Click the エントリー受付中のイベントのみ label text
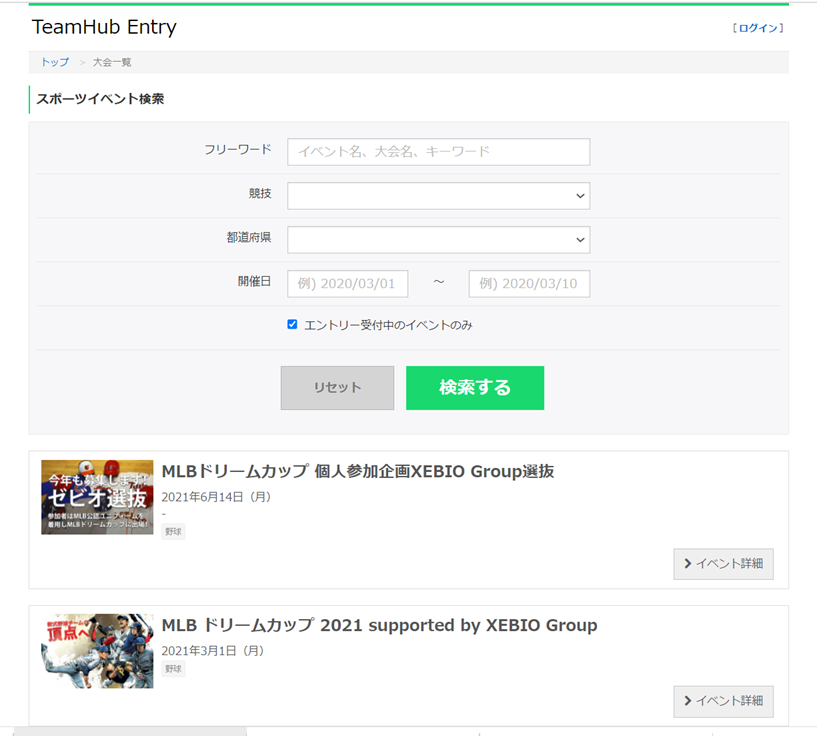Screen dimensions: 817x736 pyautogui.click(x=388, y=325)
